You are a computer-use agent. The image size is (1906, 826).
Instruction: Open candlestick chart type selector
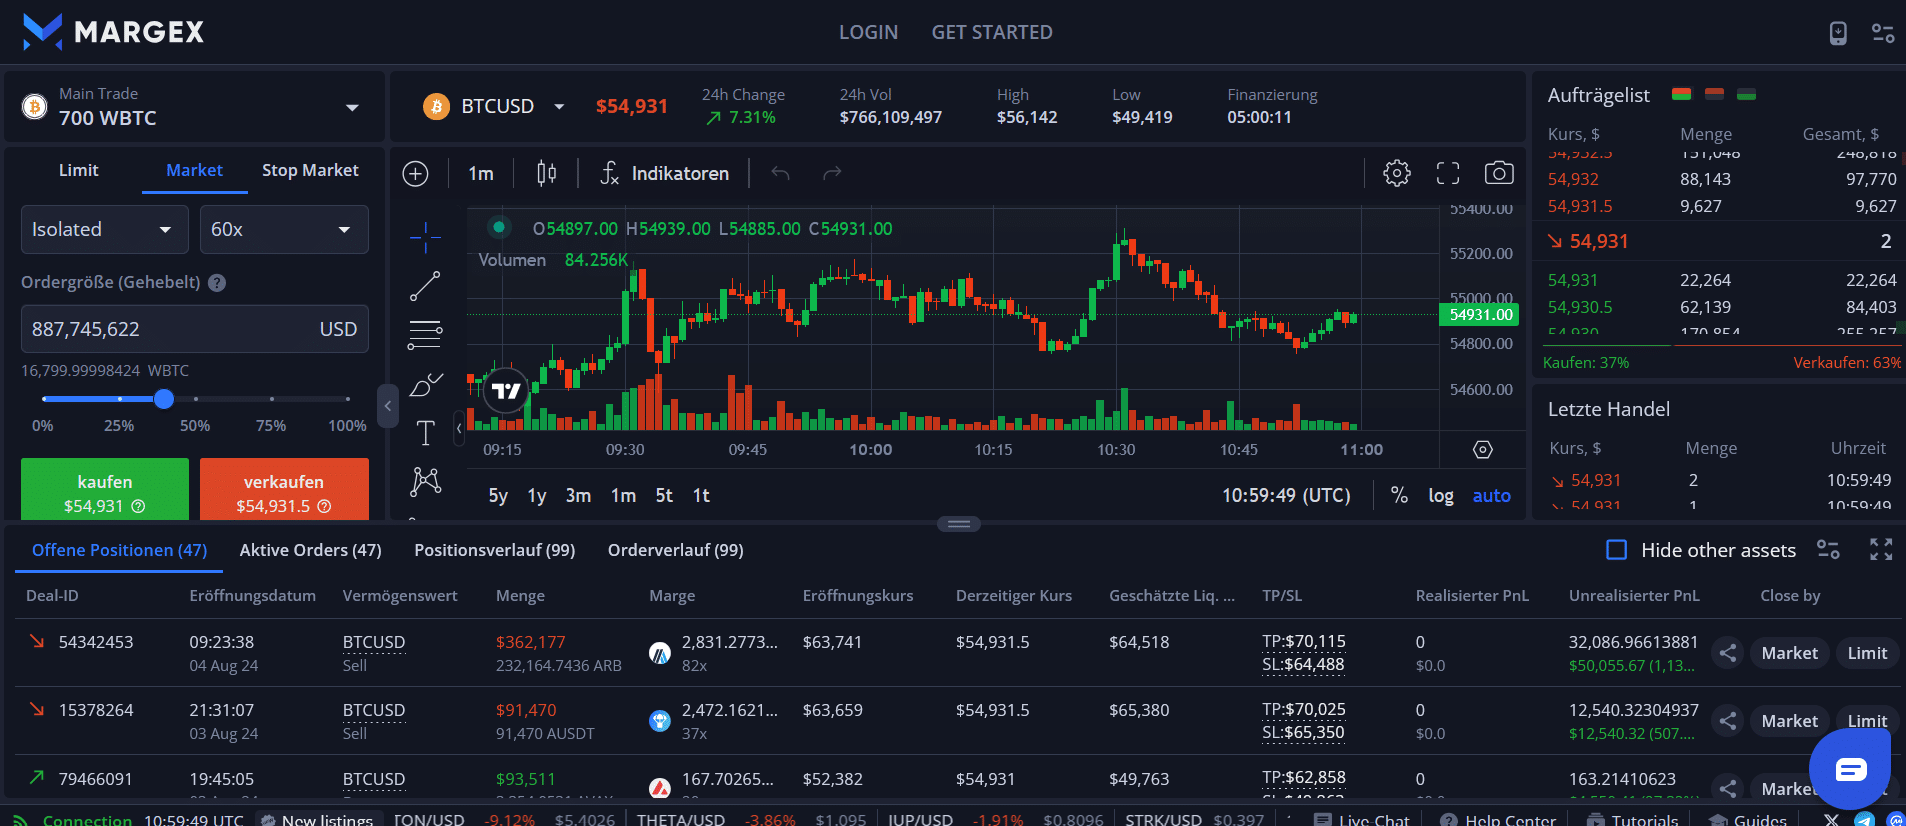pyautogui.click(x=546, y=174)
